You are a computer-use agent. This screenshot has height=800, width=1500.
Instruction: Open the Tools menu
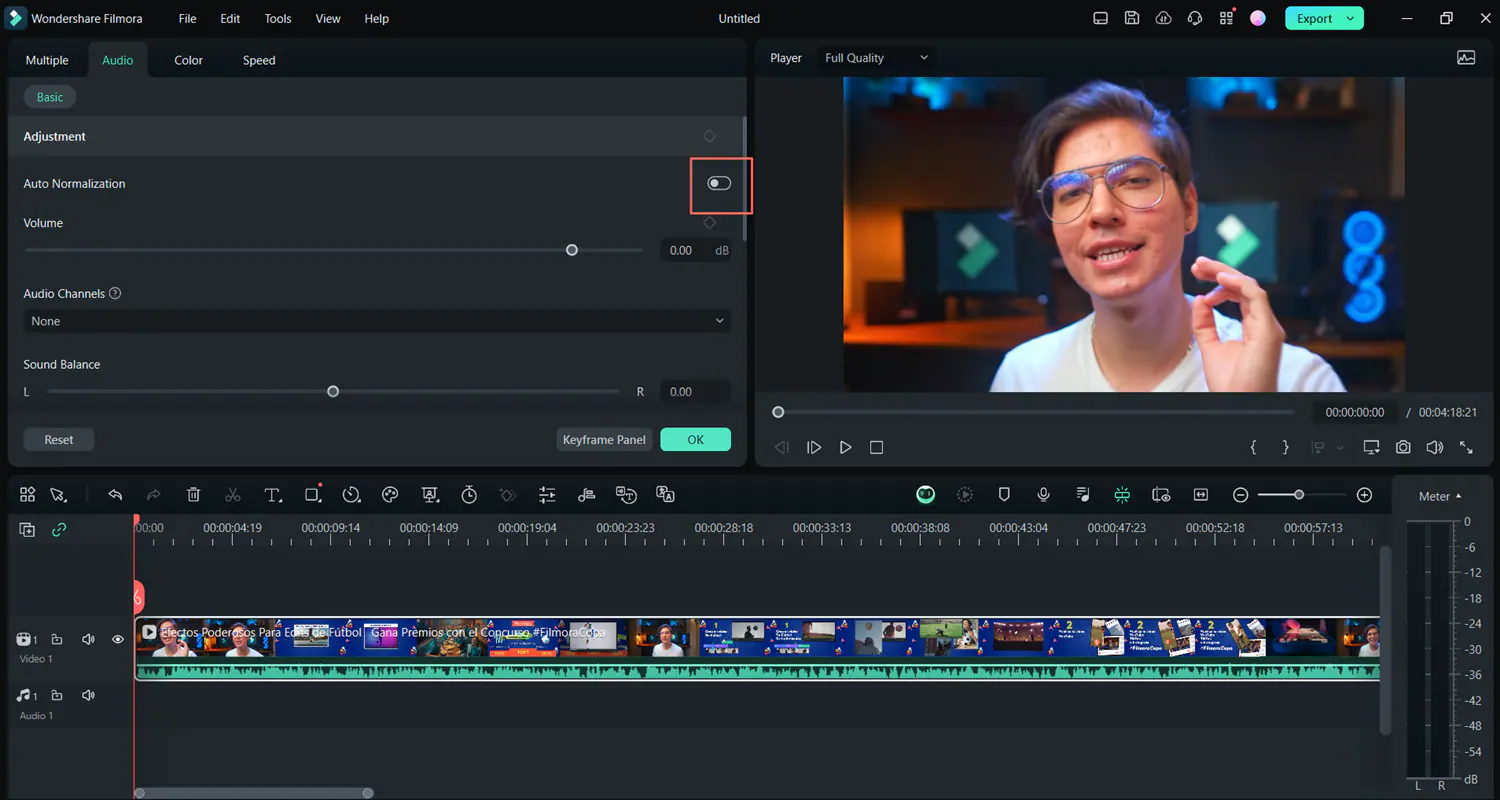(x=278, y=18)
